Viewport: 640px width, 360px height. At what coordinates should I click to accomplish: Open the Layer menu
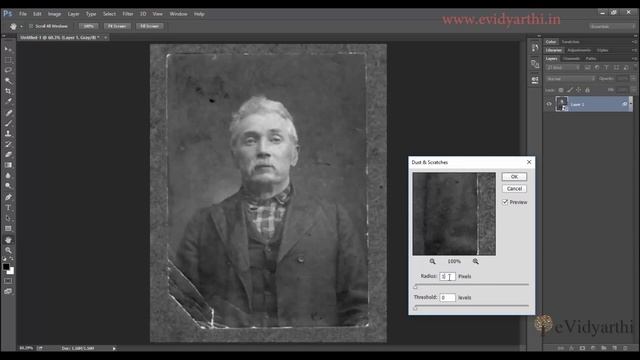click(73, 14)
